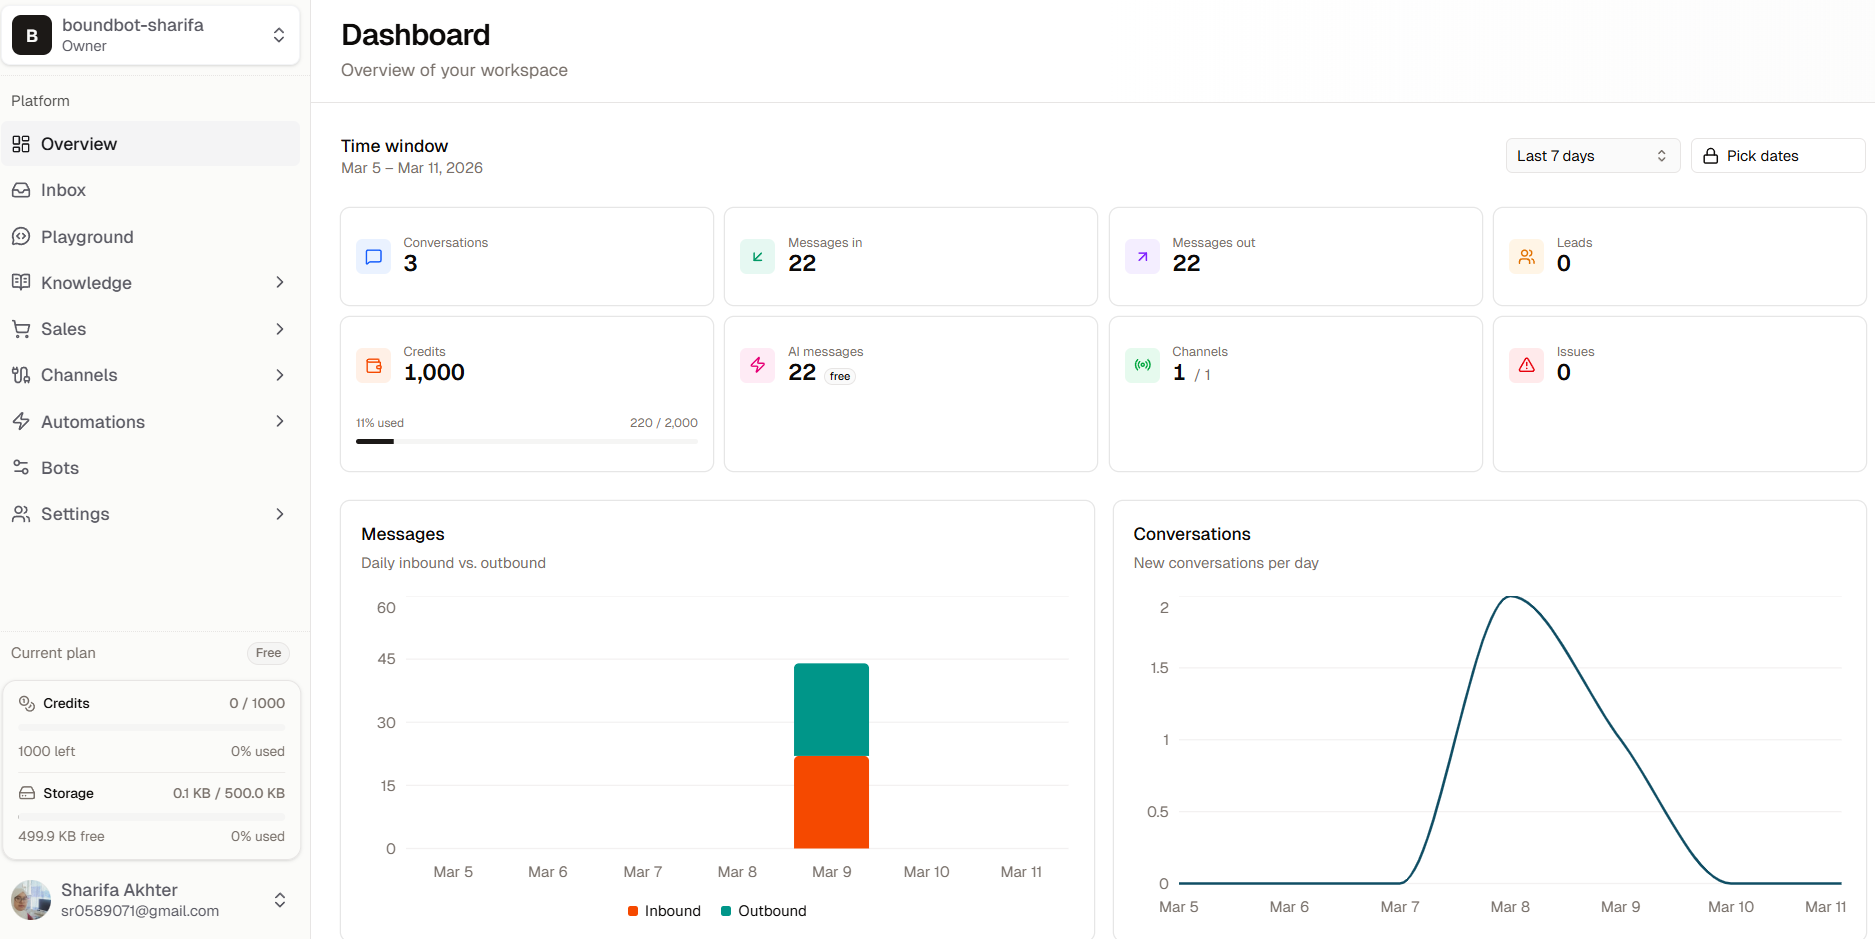Screen dimensions: 1875x939
Task: Toggle the Outbound legend series
Action: (763, 911)
